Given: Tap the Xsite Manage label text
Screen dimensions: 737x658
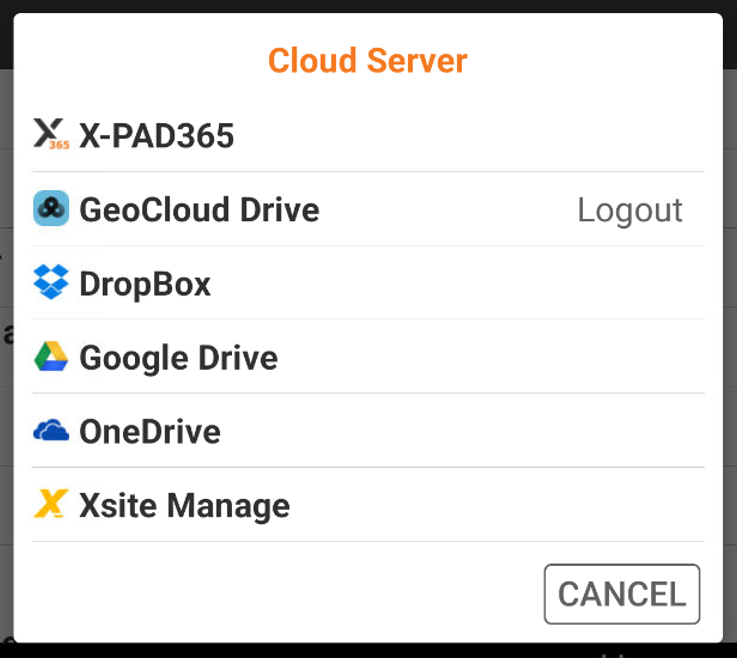Looking at the screenshot, I should (x=185, y=505).
